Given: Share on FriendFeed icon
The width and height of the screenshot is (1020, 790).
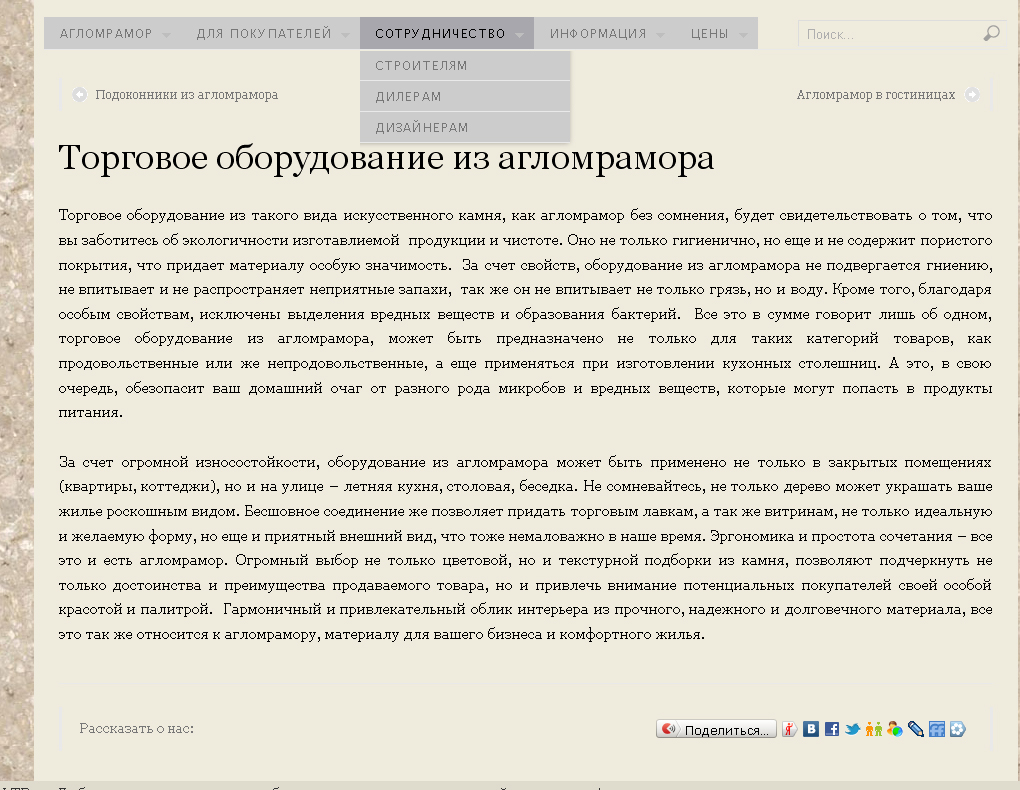Looking at the screenshot, I should (x=937, y=729).
